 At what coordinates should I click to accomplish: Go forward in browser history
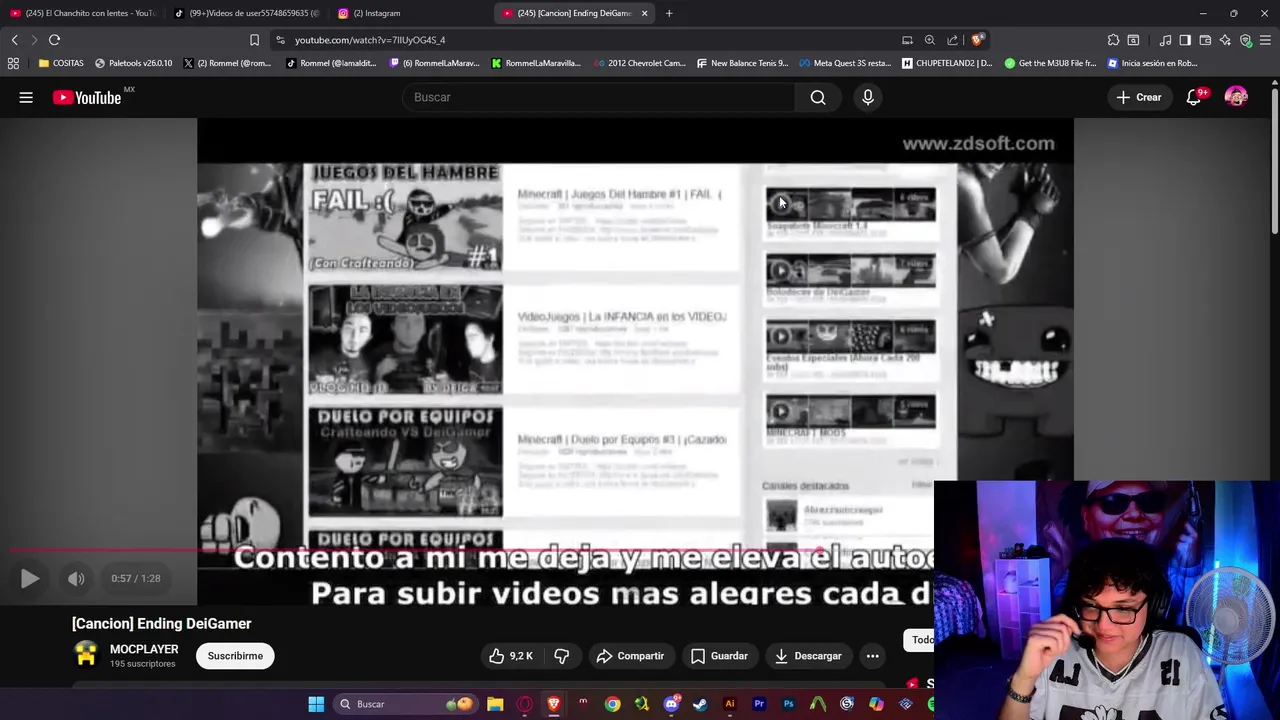click(34, 40)
